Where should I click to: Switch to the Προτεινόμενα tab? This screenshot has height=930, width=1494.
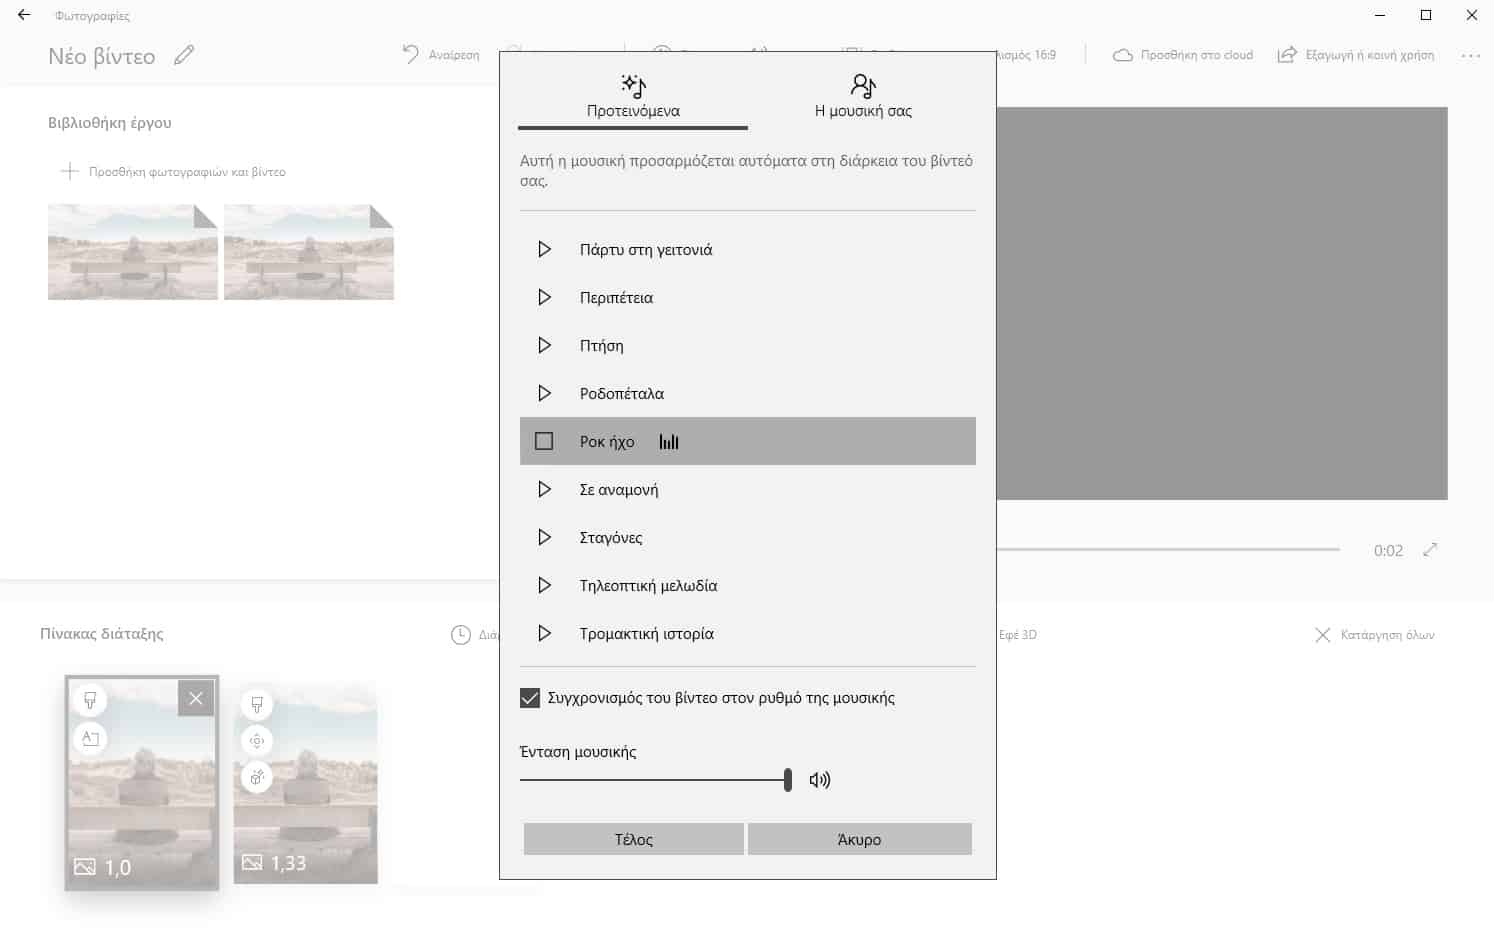633,97
